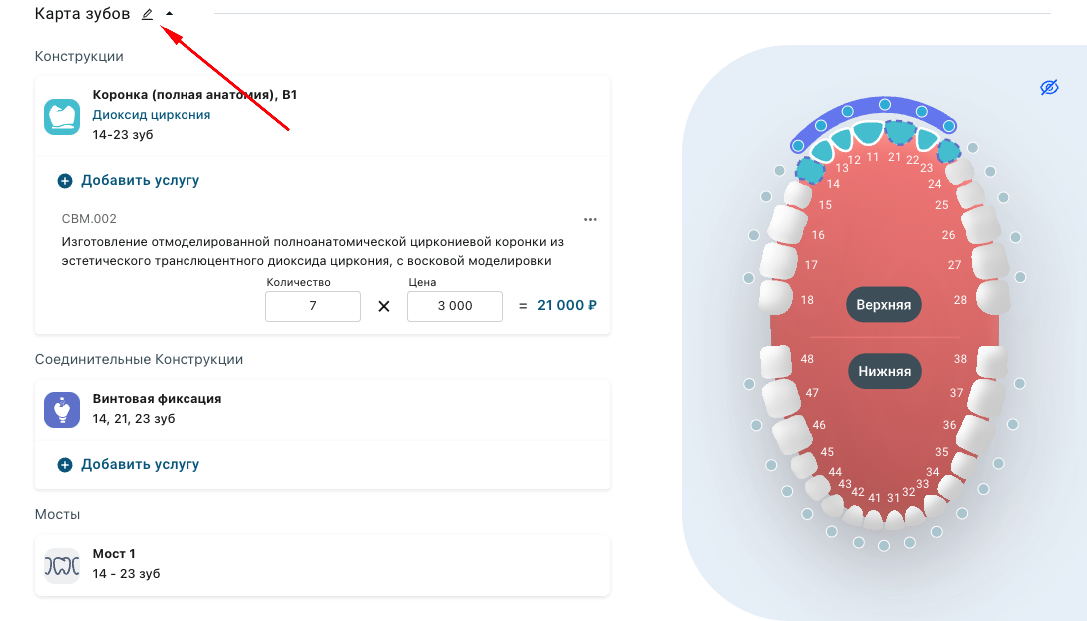Select tooth 21 on the chart
The image size is (1087, 621).
coord(900,132)
